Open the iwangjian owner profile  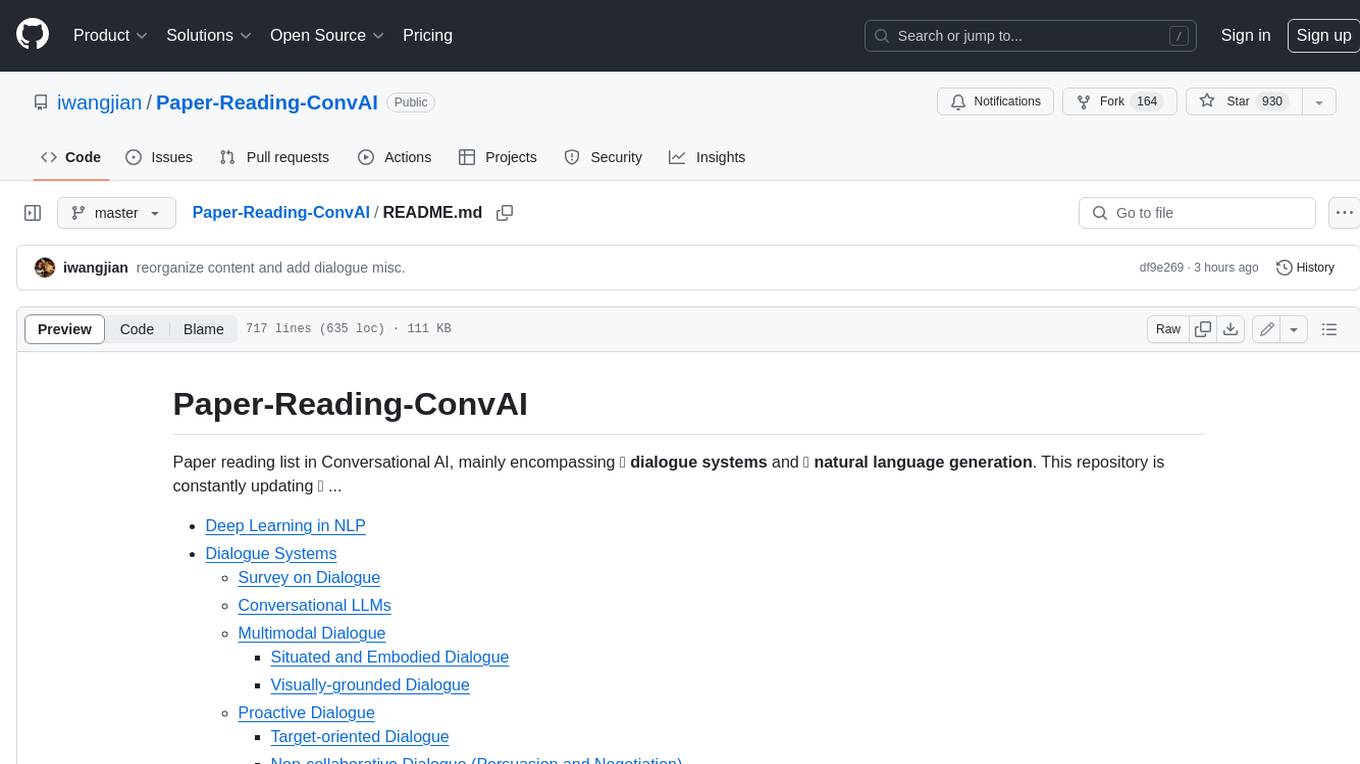99,102
